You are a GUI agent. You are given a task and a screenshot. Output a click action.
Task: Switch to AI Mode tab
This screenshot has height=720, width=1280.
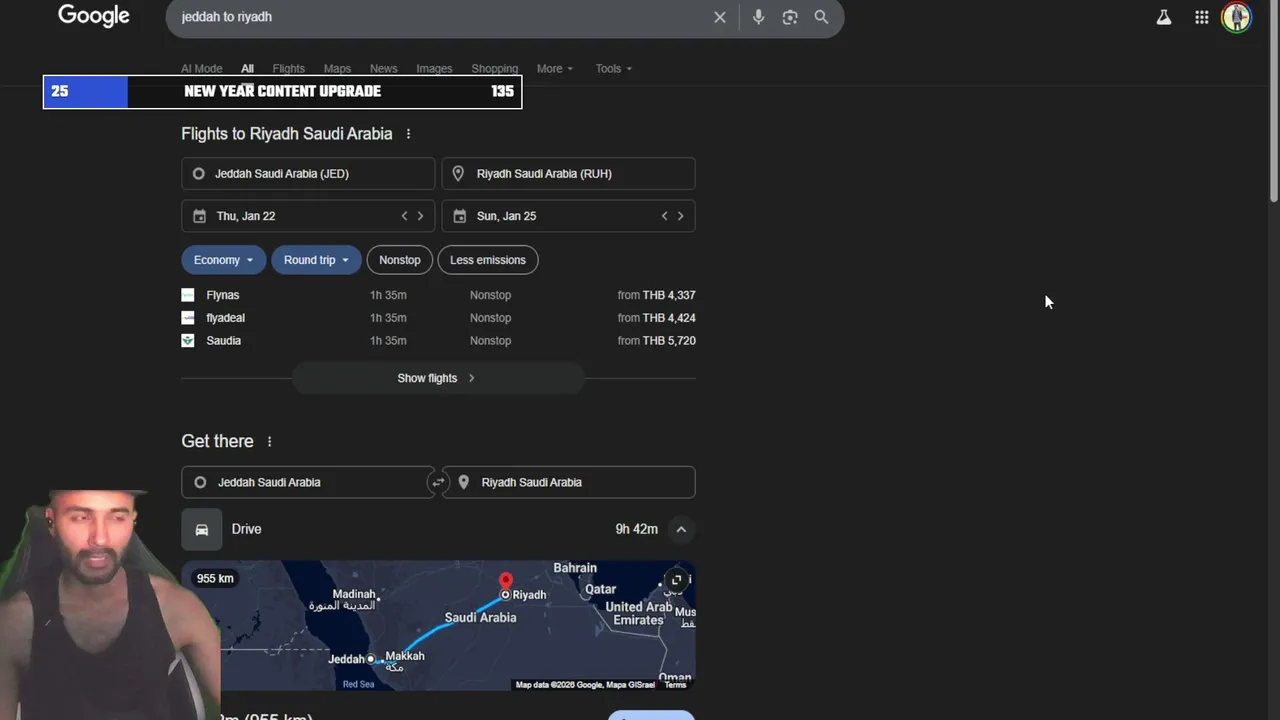point(202,69)
